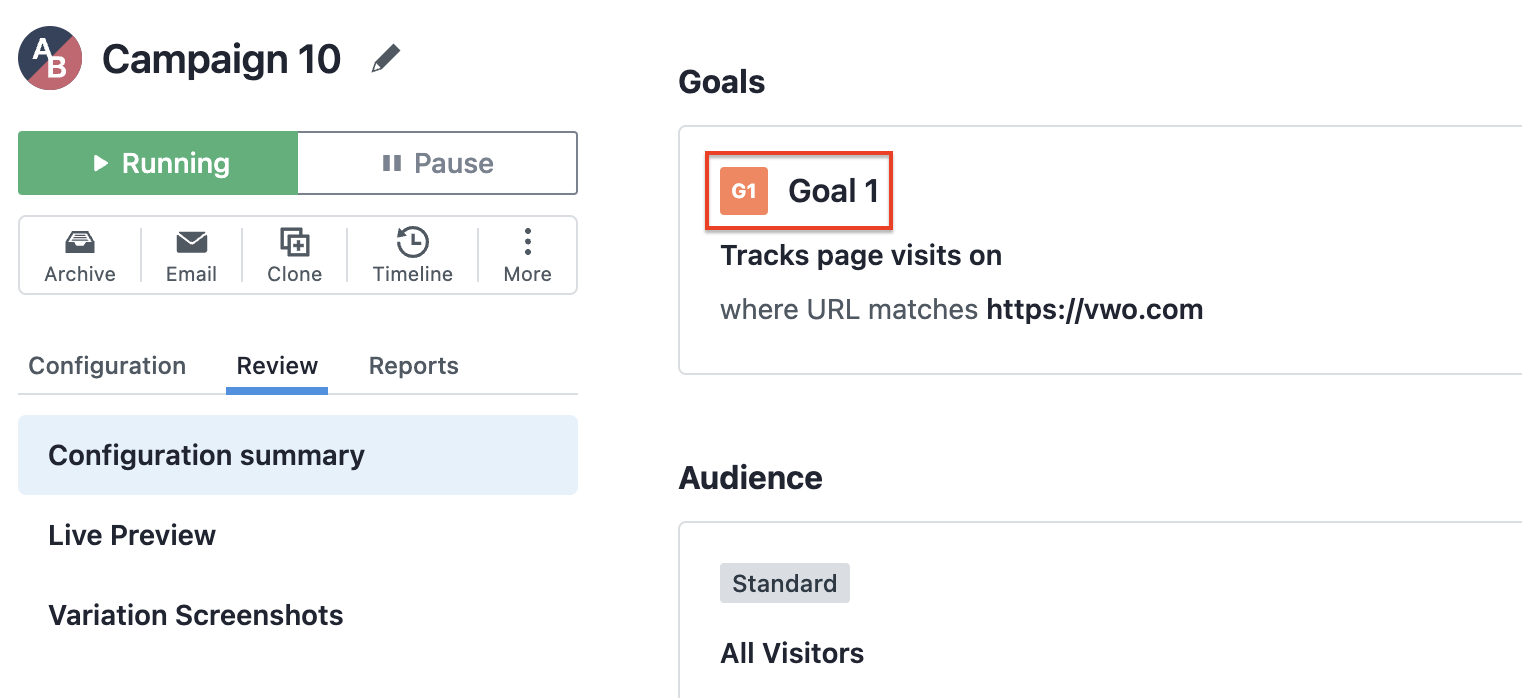The image size is (1522, 698).
Task: View Variation Screenshots section
Action: click(196, 615)
